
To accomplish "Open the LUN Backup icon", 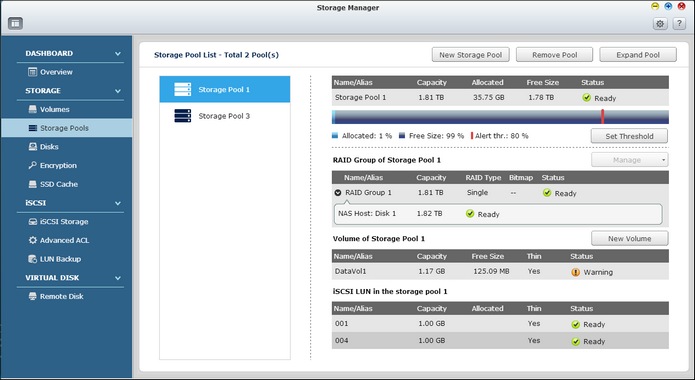I will tap(32, 259).
